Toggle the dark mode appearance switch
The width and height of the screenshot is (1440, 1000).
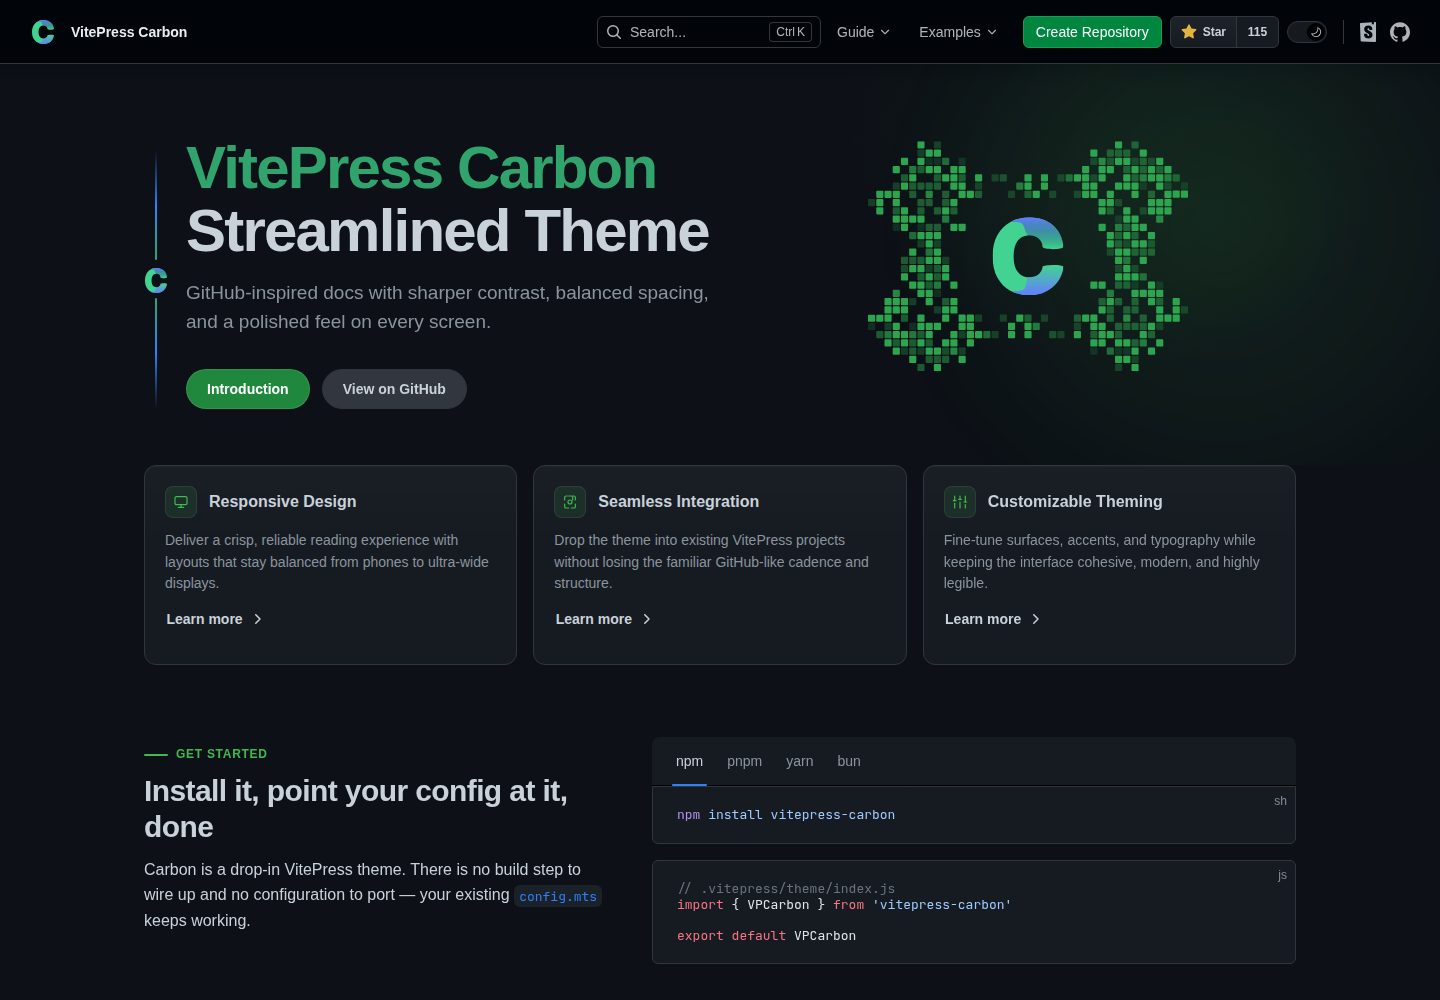point(1307,32)
